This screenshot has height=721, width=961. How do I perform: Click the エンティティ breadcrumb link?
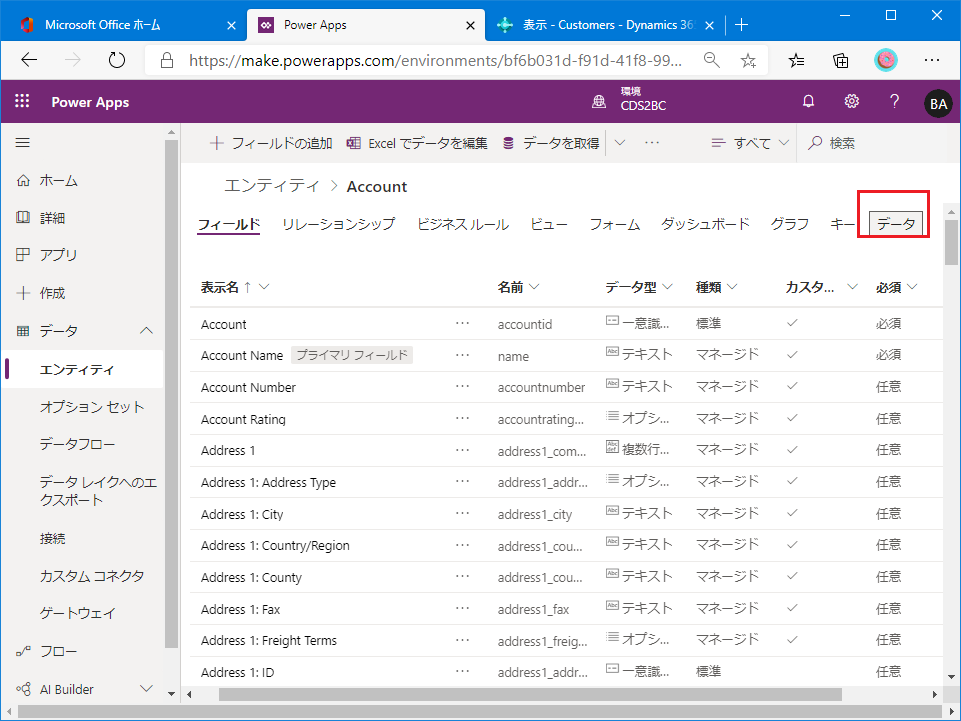coord(271,186)
